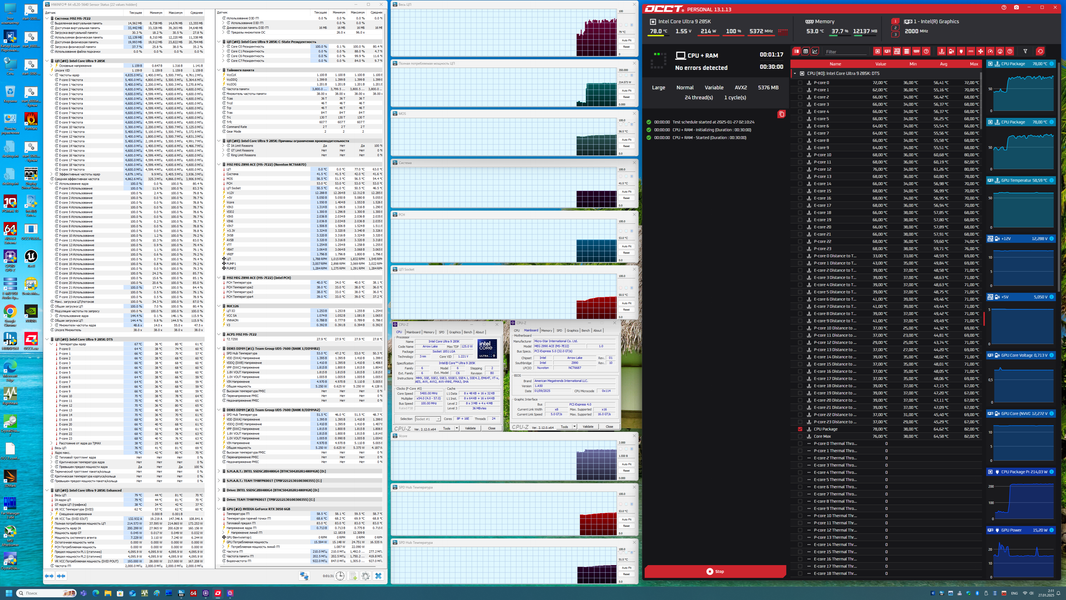Check the P-core 0 sensor checkbox in OCCT
The image size is (1066, 600).
point(800,82)
